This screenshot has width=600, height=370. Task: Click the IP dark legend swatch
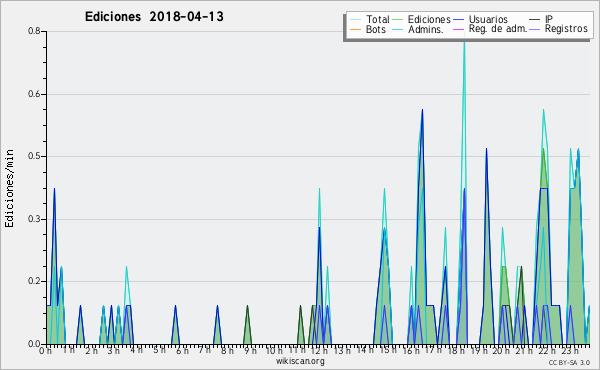(535, 19)
